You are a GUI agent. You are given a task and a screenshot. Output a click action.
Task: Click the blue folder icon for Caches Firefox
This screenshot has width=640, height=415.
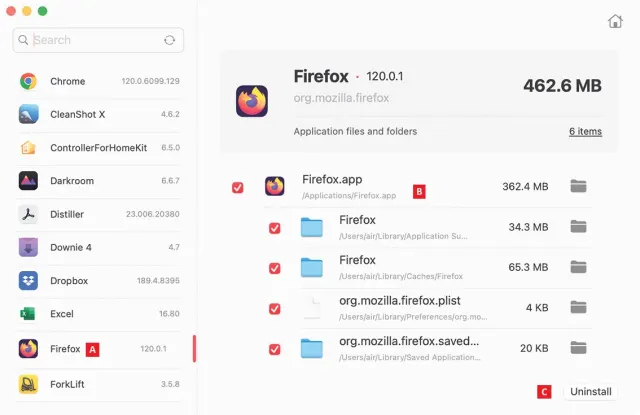(x=312, y=268)
